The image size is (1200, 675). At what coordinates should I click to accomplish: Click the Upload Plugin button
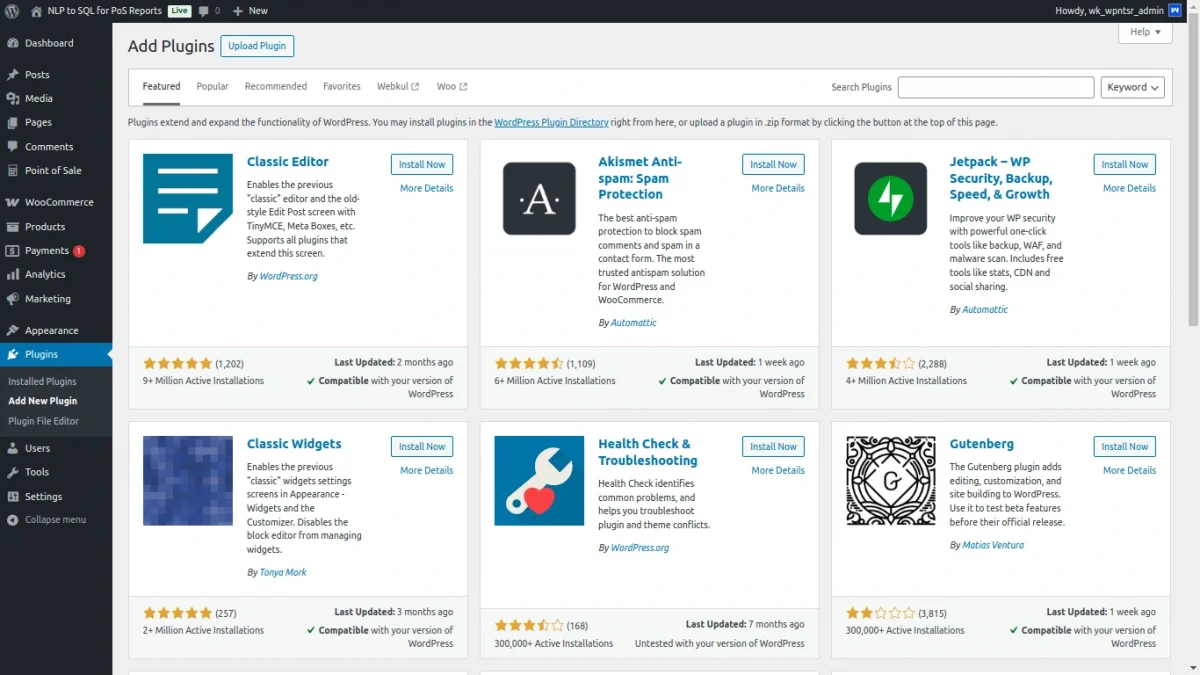[x=257, y=46]
